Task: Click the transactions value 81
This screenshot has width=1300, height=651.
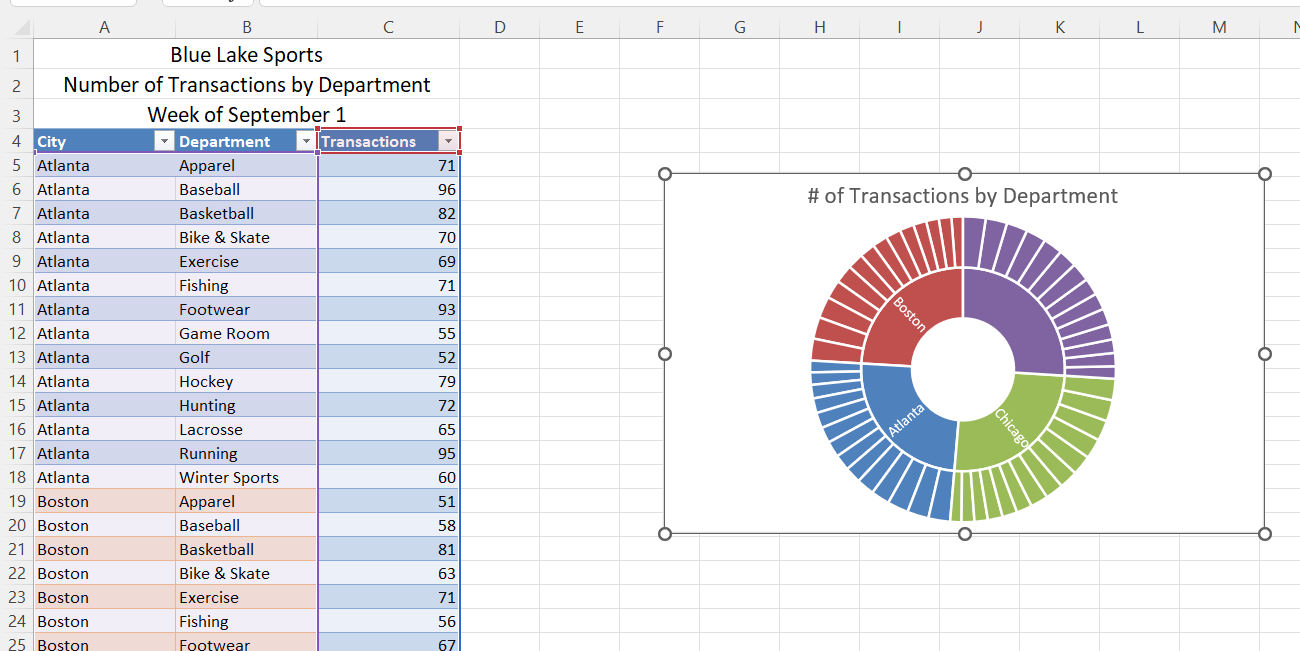Action: coord(388,550)
